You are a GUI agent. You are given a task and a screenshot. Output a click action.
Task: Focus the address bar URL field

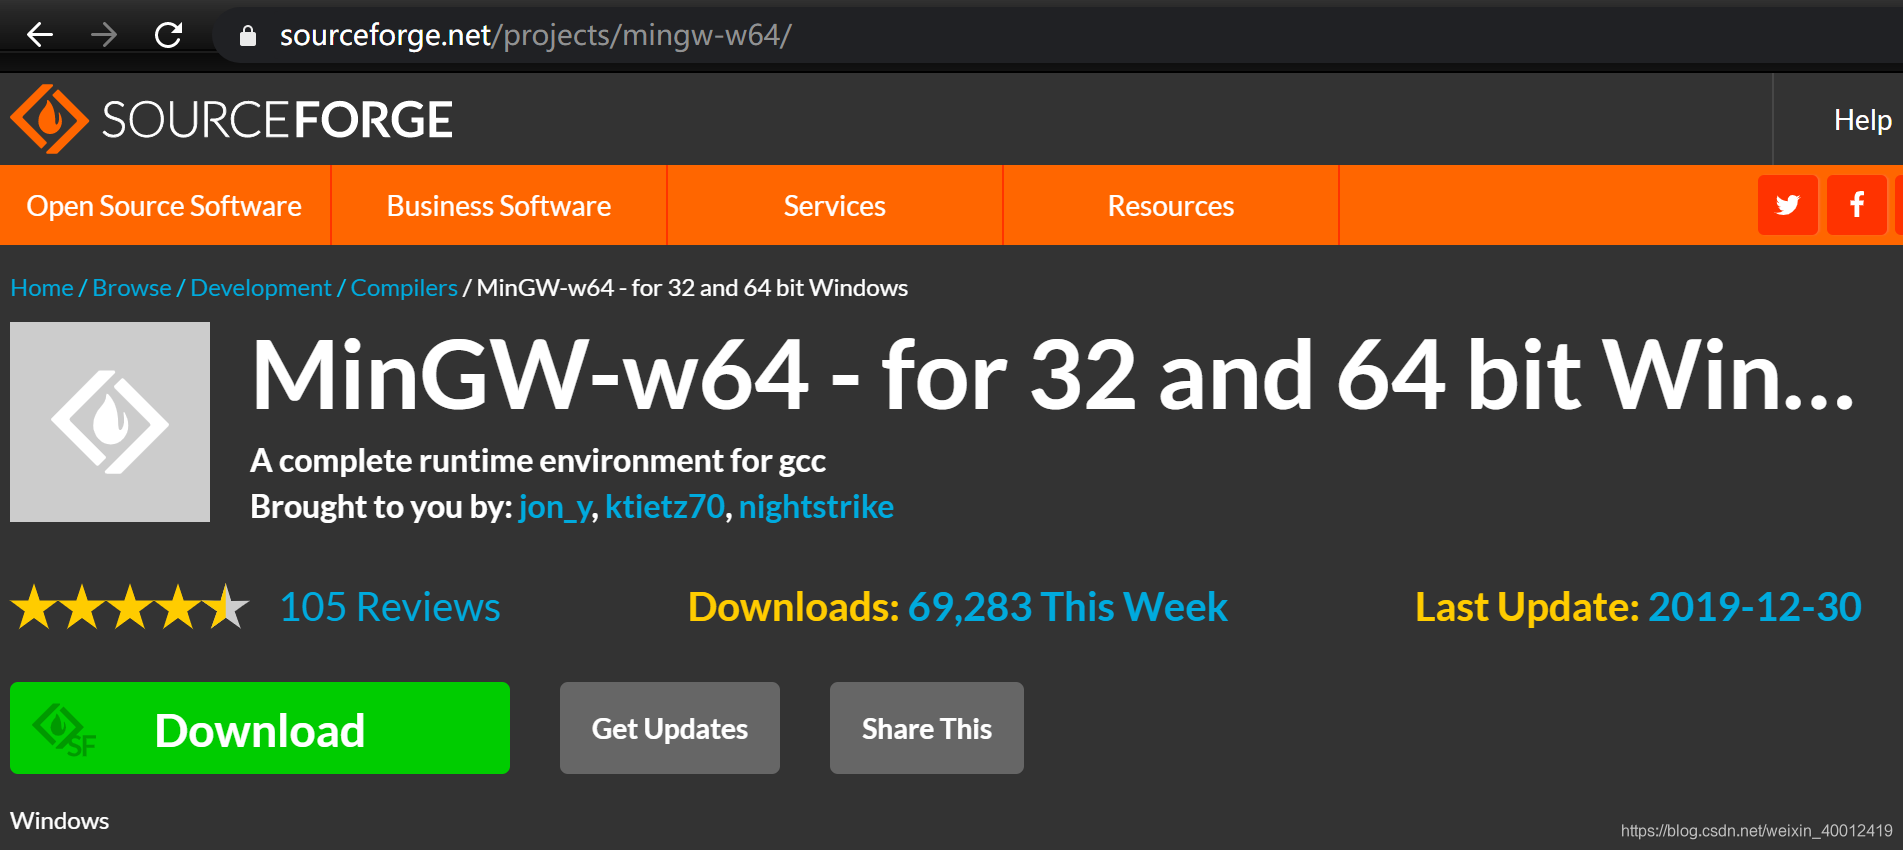(x=1060, y=35)
